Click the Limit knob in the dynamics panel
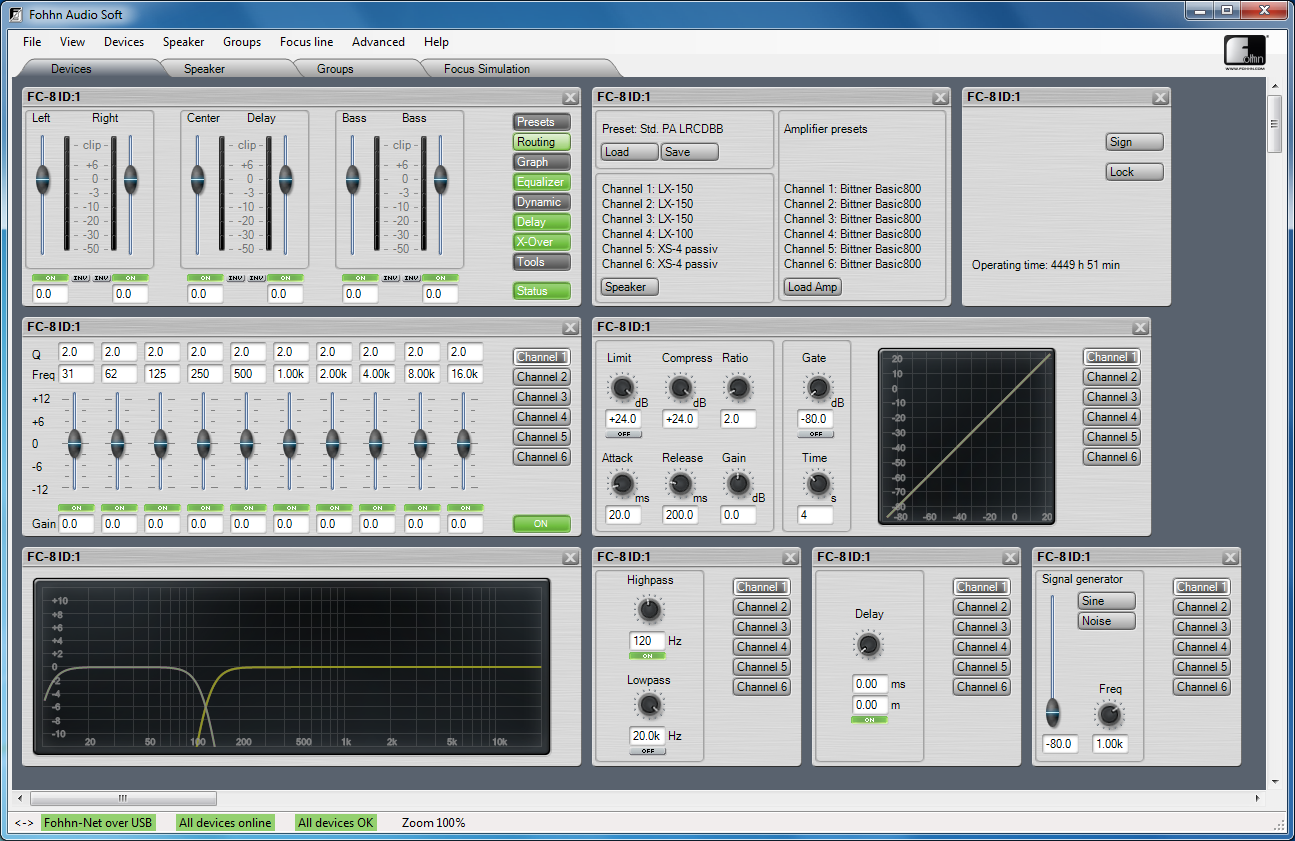 pos(621,388)
